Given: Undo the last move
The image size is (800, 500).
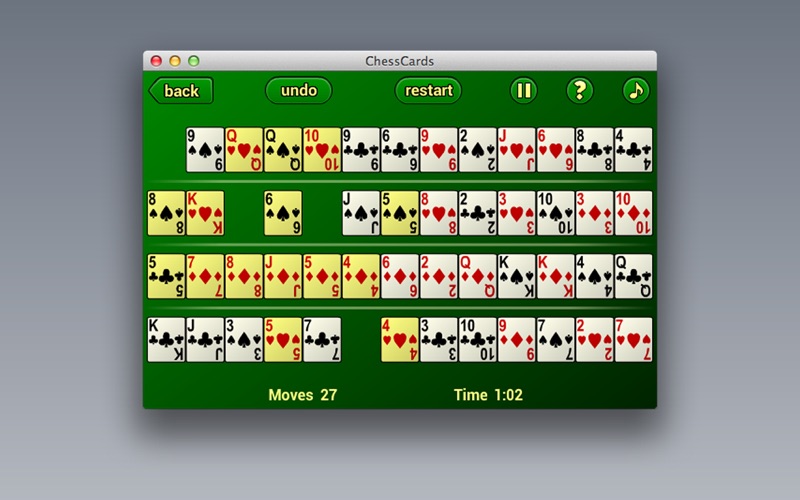Looking at the screenshot, I should [298, 91].
